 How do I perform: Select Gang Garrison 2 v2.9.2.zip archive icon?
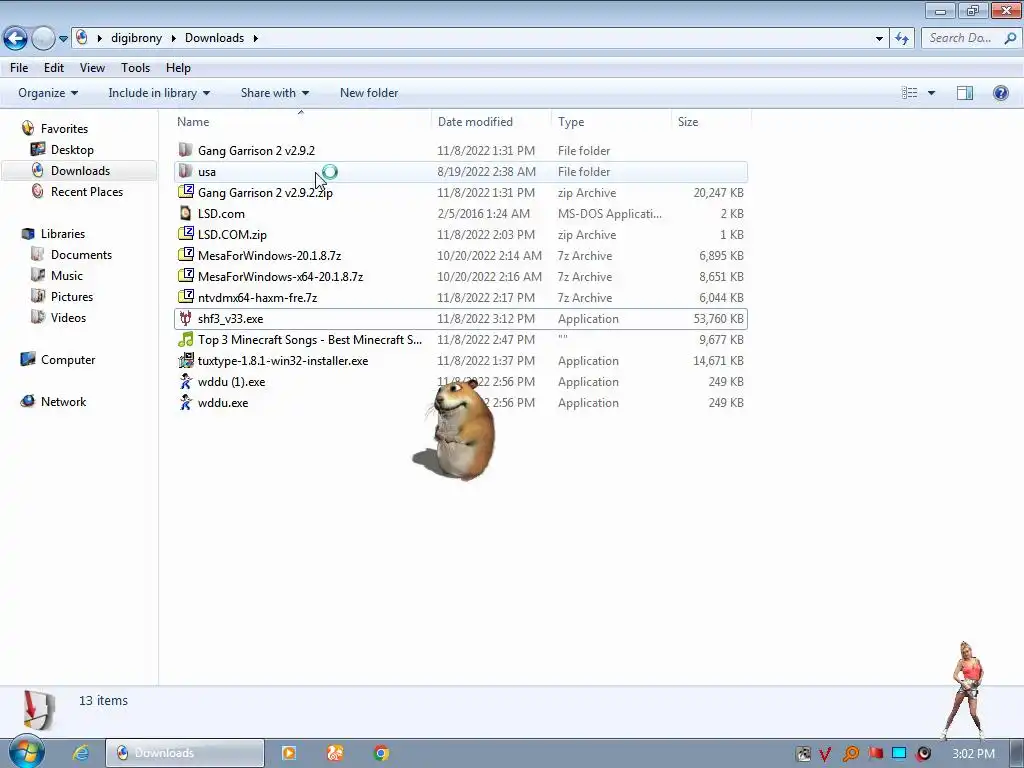pyautogui.click(x=186, y=192)
